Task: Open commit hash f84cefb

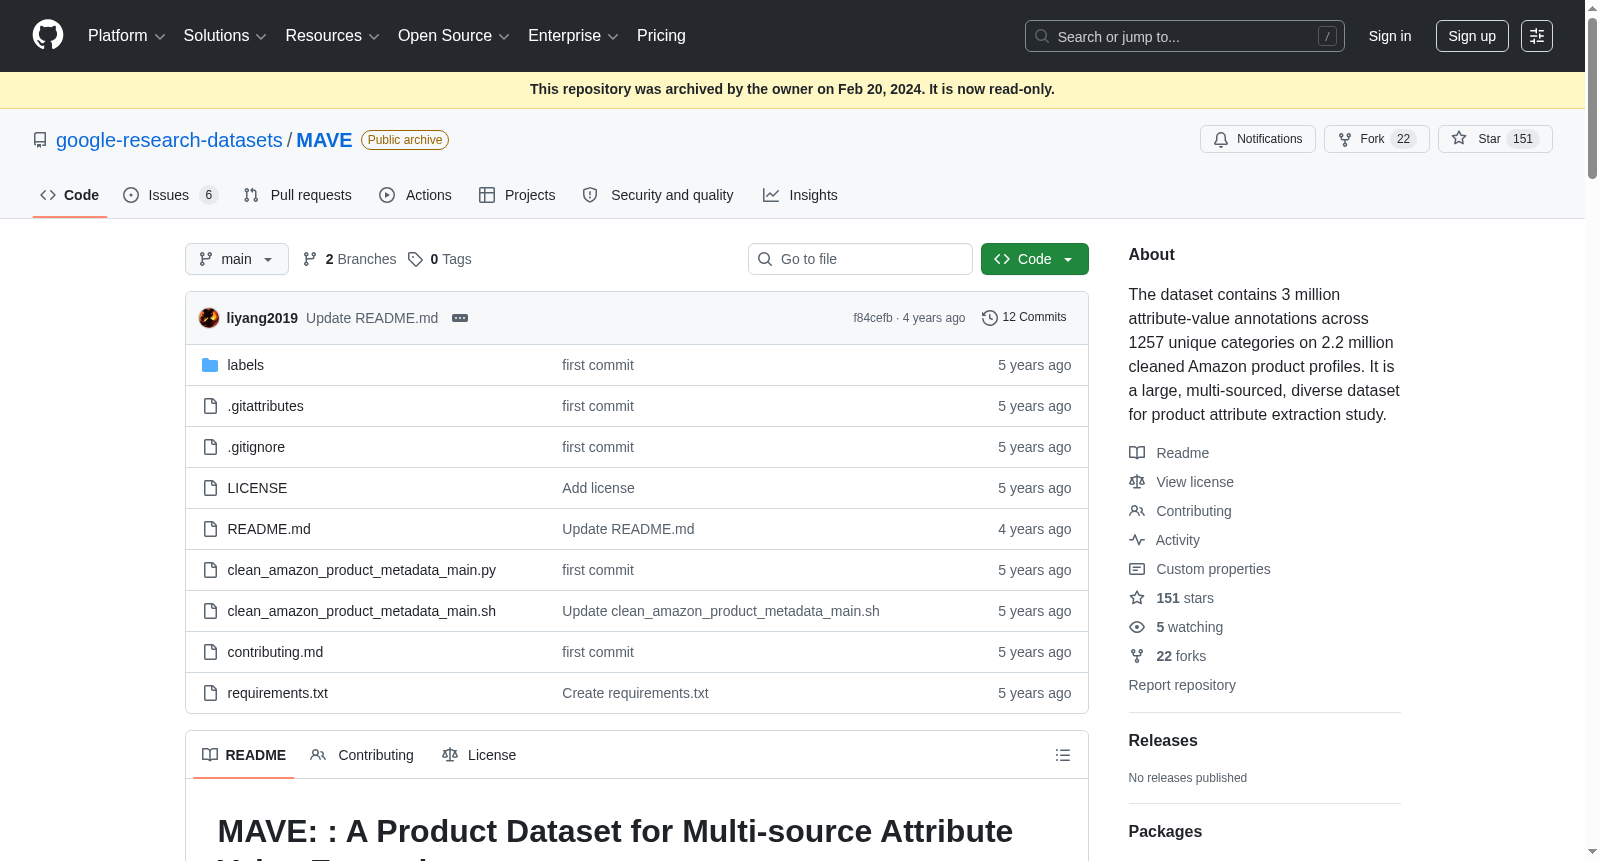Action: 873,318
